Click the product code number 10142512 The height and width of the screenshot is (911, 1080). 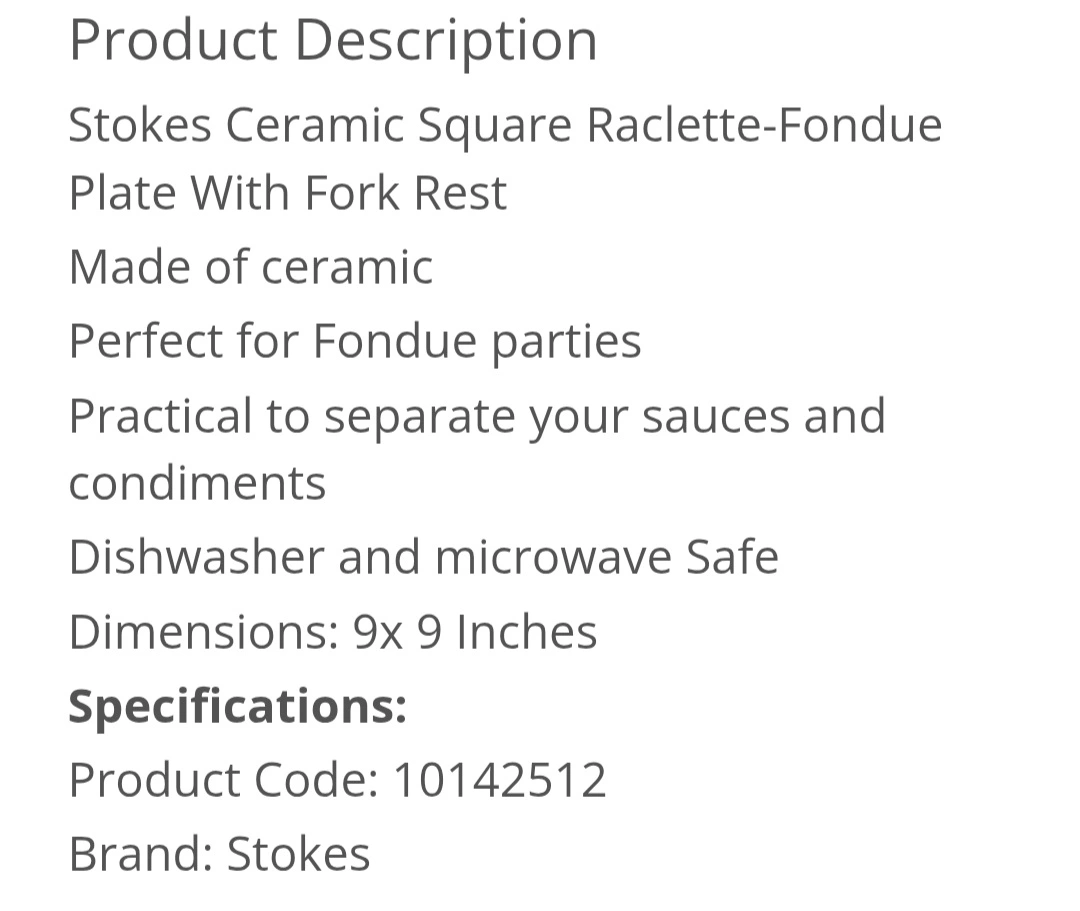pos(500,781)
